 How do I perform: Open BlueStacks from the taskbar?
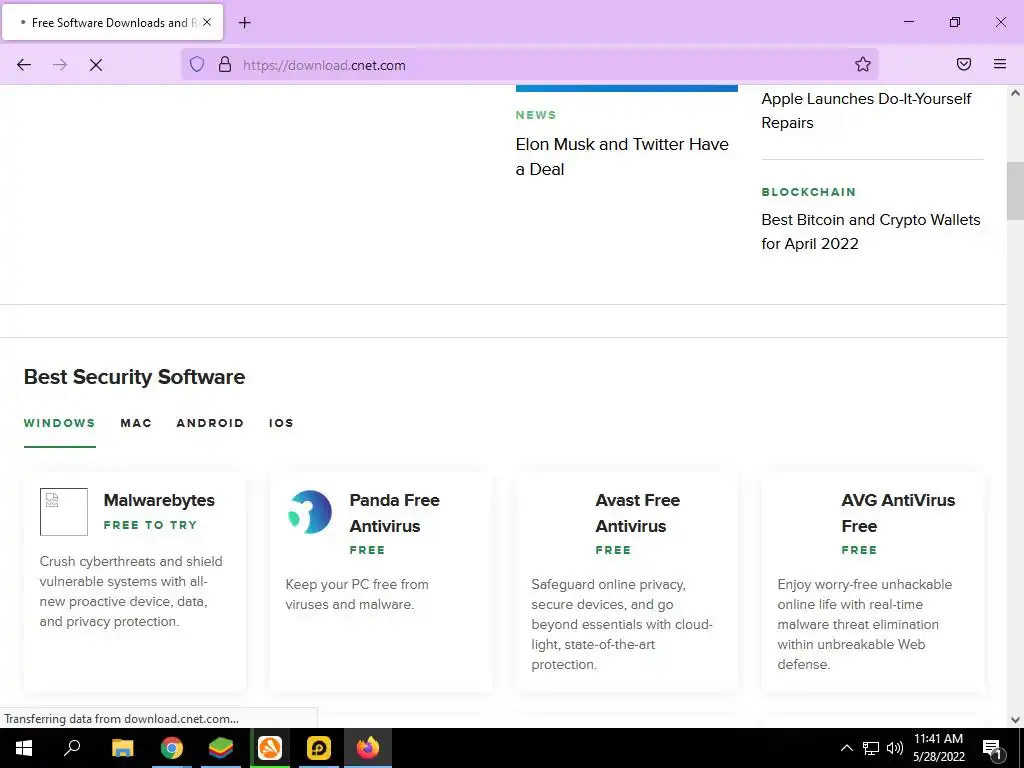click(221, 748)
